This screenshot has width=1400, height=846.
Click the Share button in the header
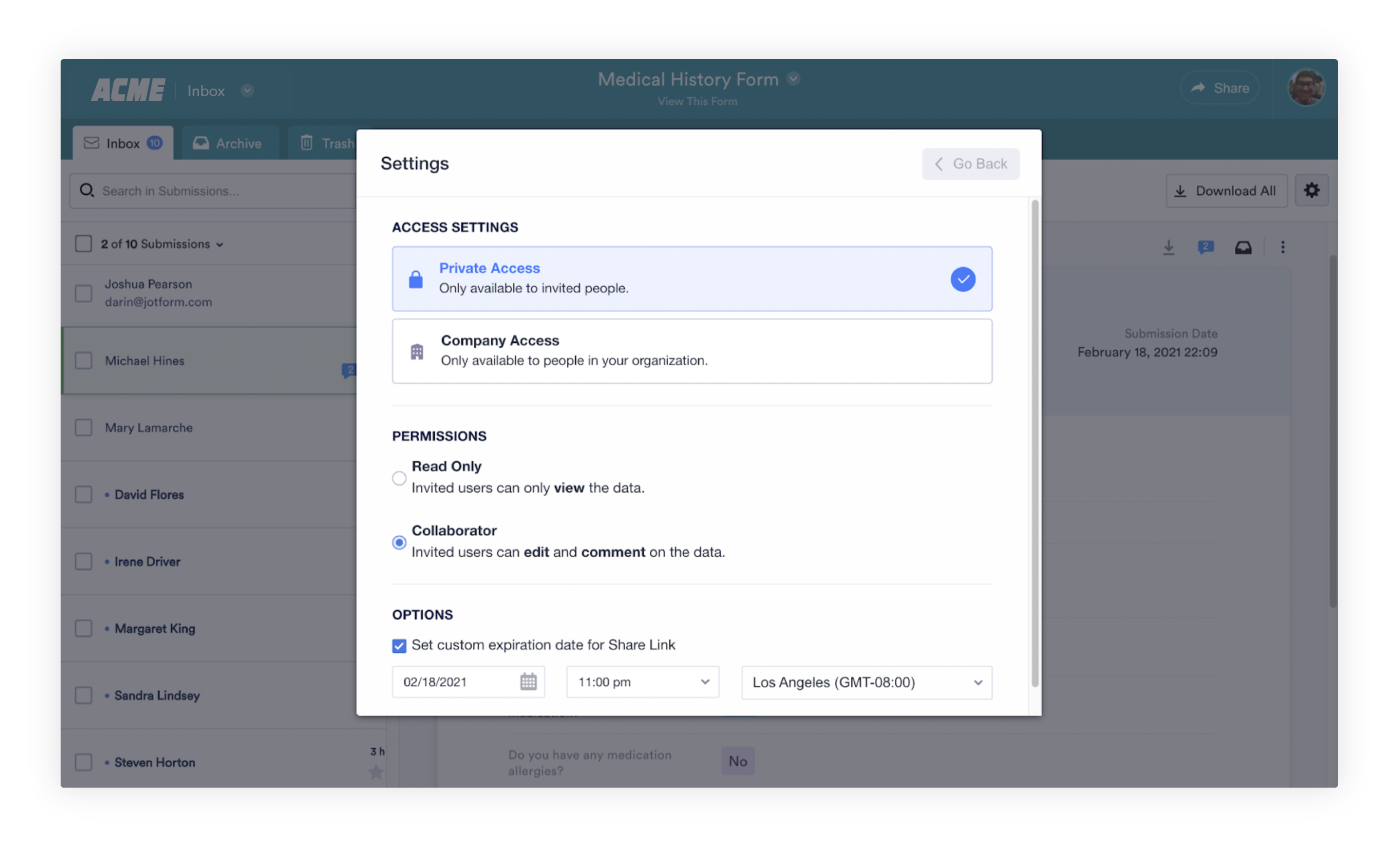tap(1220, 88)
